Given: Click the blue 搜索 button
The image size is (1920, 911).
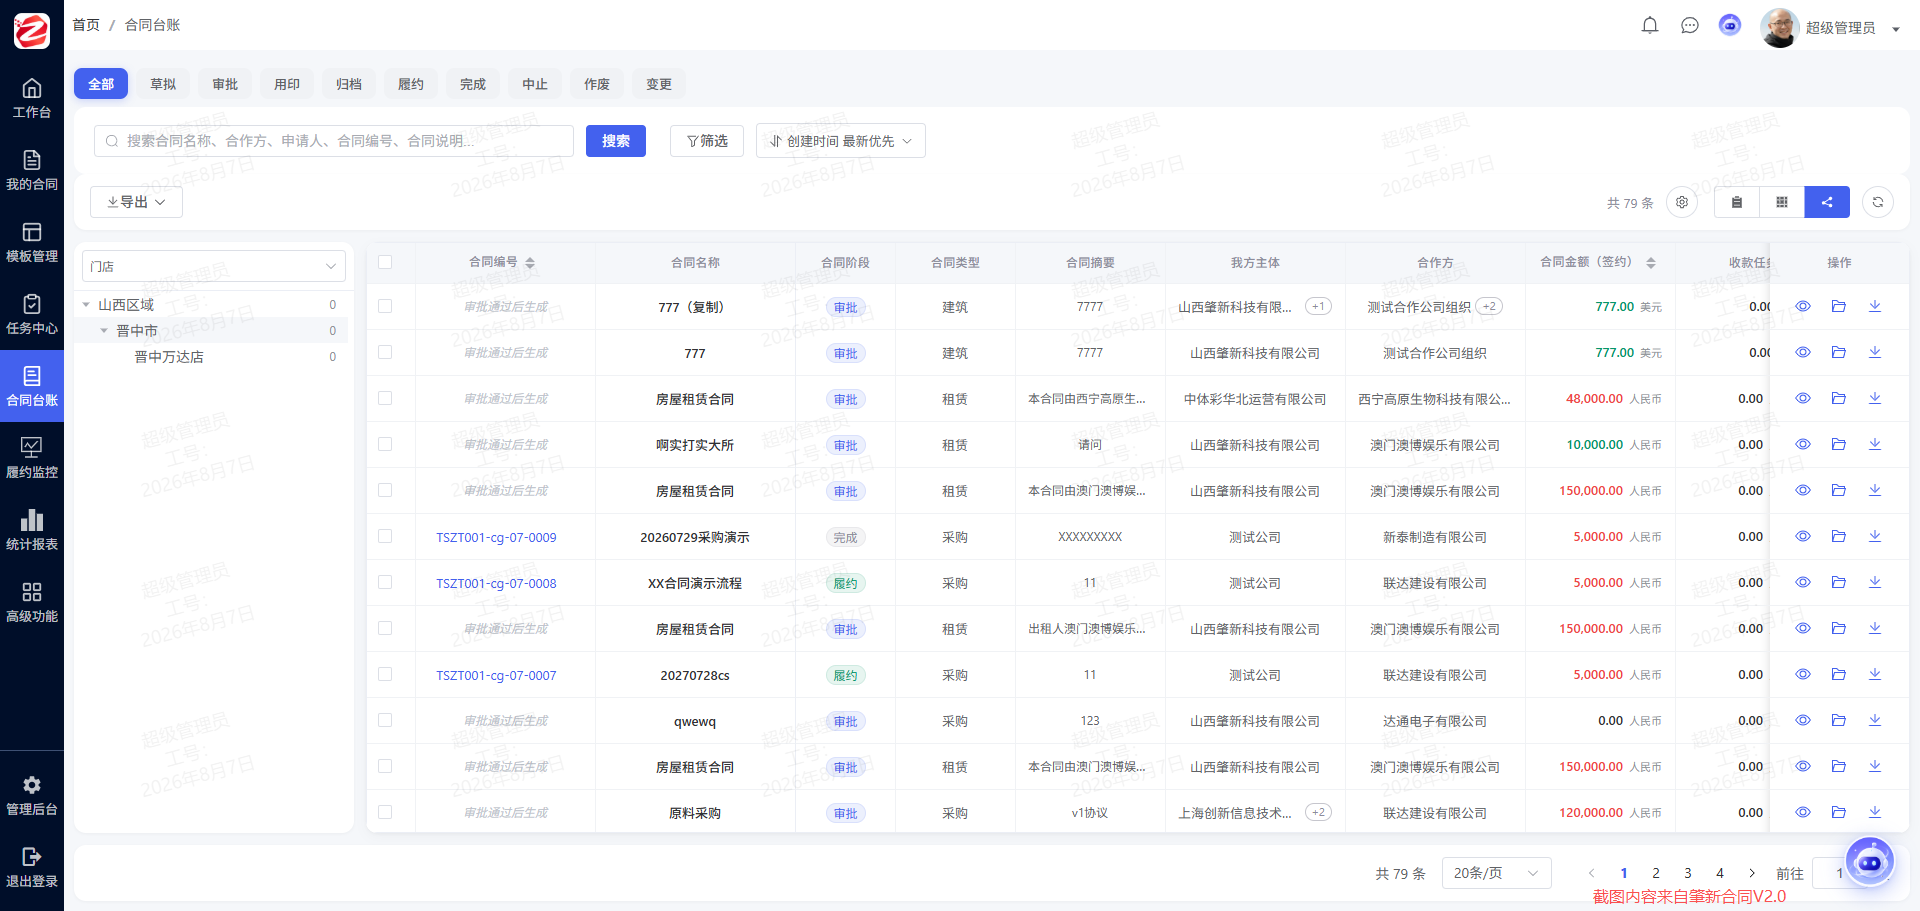Looking at the screenshot, I should 616,141.
